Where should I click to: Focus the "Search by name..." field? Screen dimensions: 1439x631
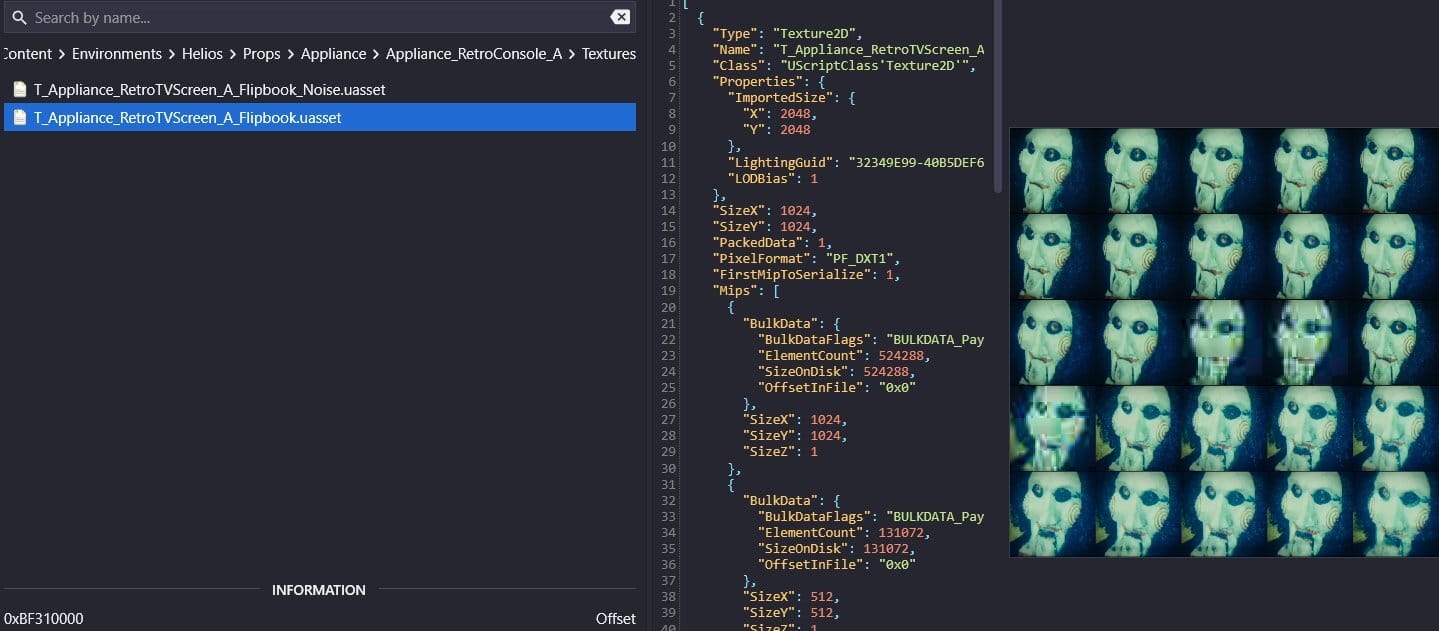[x=318, y=18]
